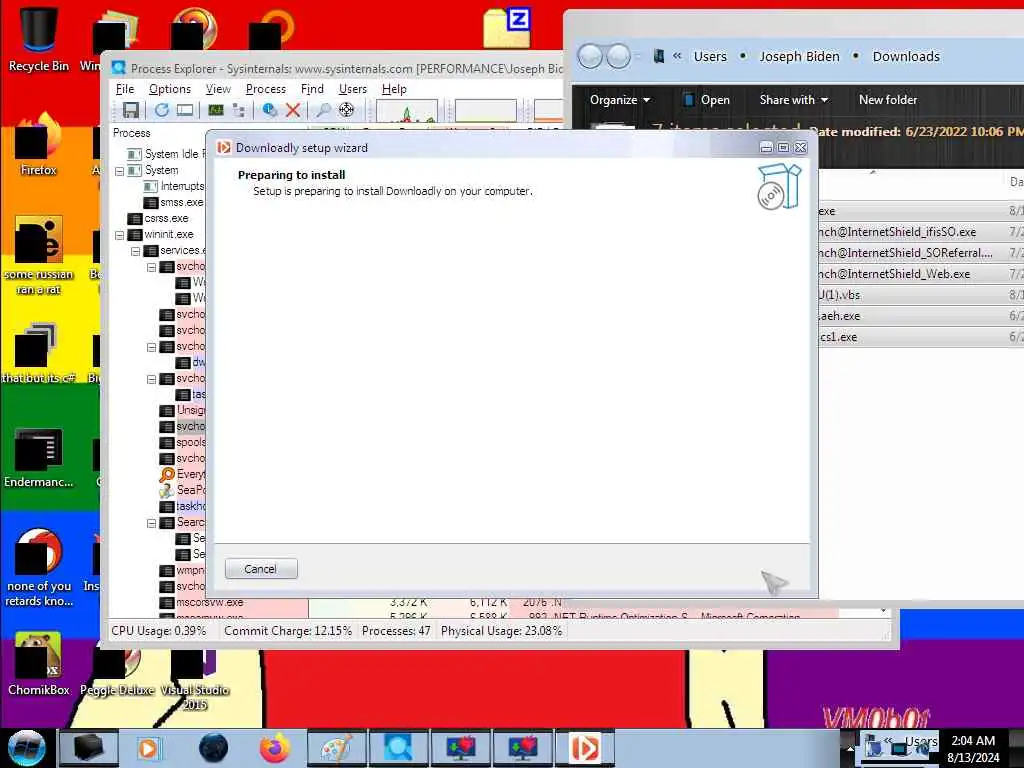This screenshot has height=768, width=1024.
Task: Click the Open button in Explorer toolbar
Action: (x=707, y=100)
